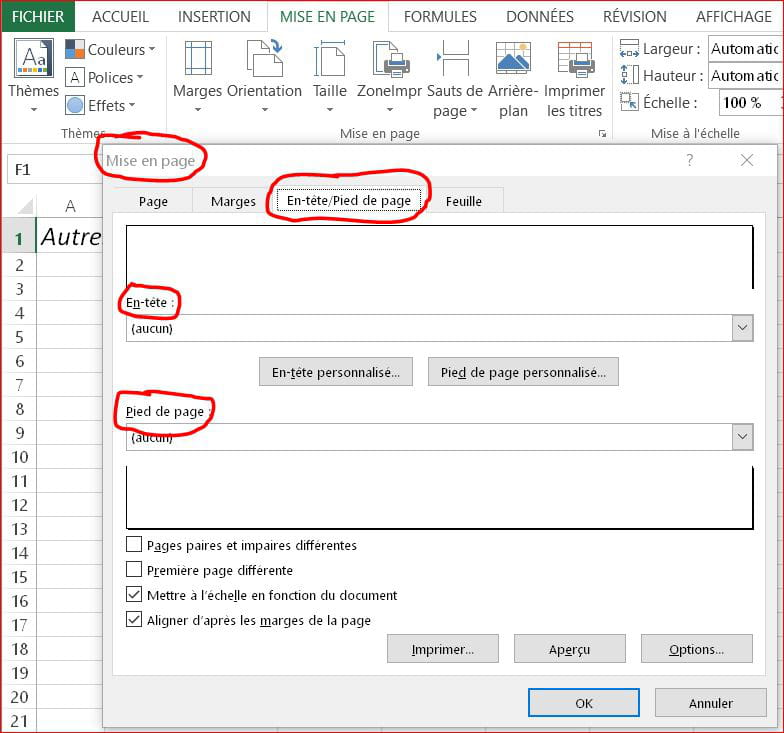Viewport: 784px width, 733px height.
Task: Uncheck Mettre à l'échelle en fonction du document
Action: coord(134,594)
